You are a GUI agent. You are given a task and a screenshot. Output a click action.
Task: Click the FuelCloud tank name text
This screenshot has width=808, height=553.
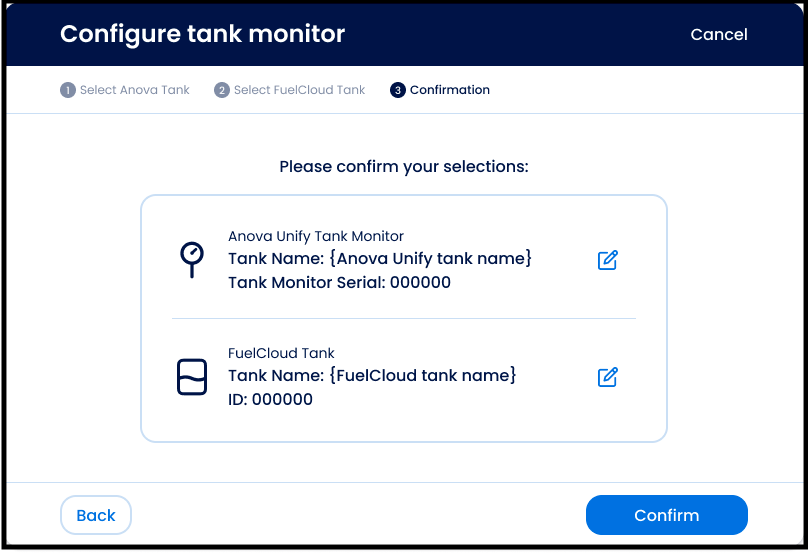(x=372, y=376)
